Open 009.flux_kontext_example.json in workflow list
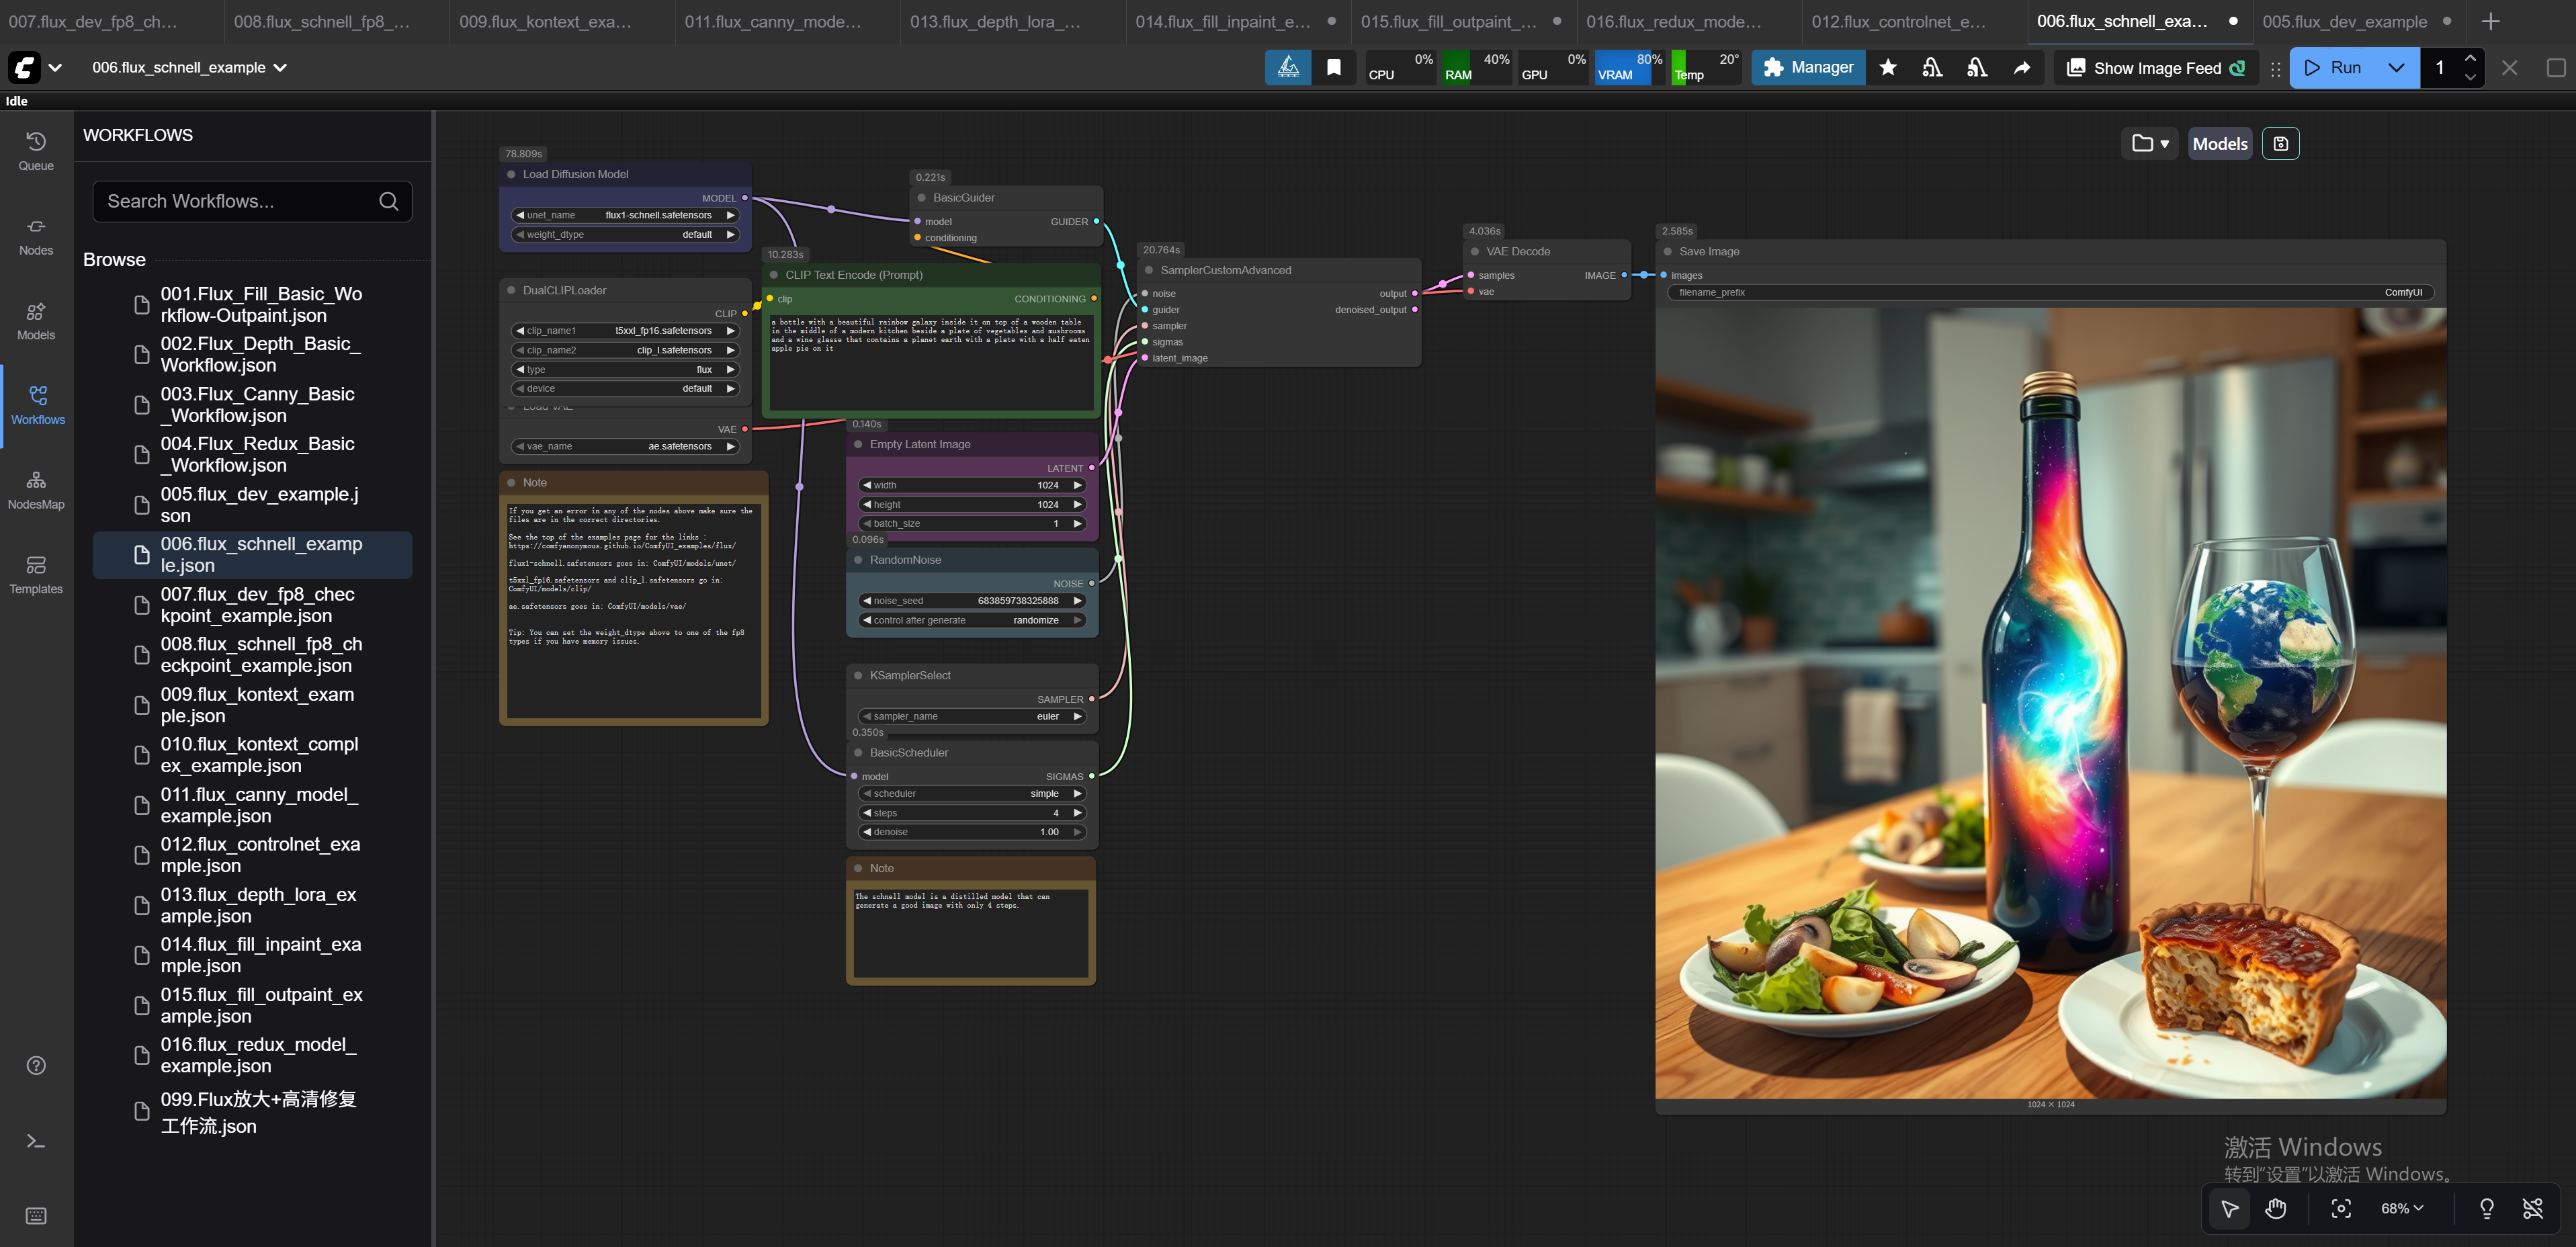Image resolution: width=2576 pixels, height=1247 pixels. pos(257,705)
